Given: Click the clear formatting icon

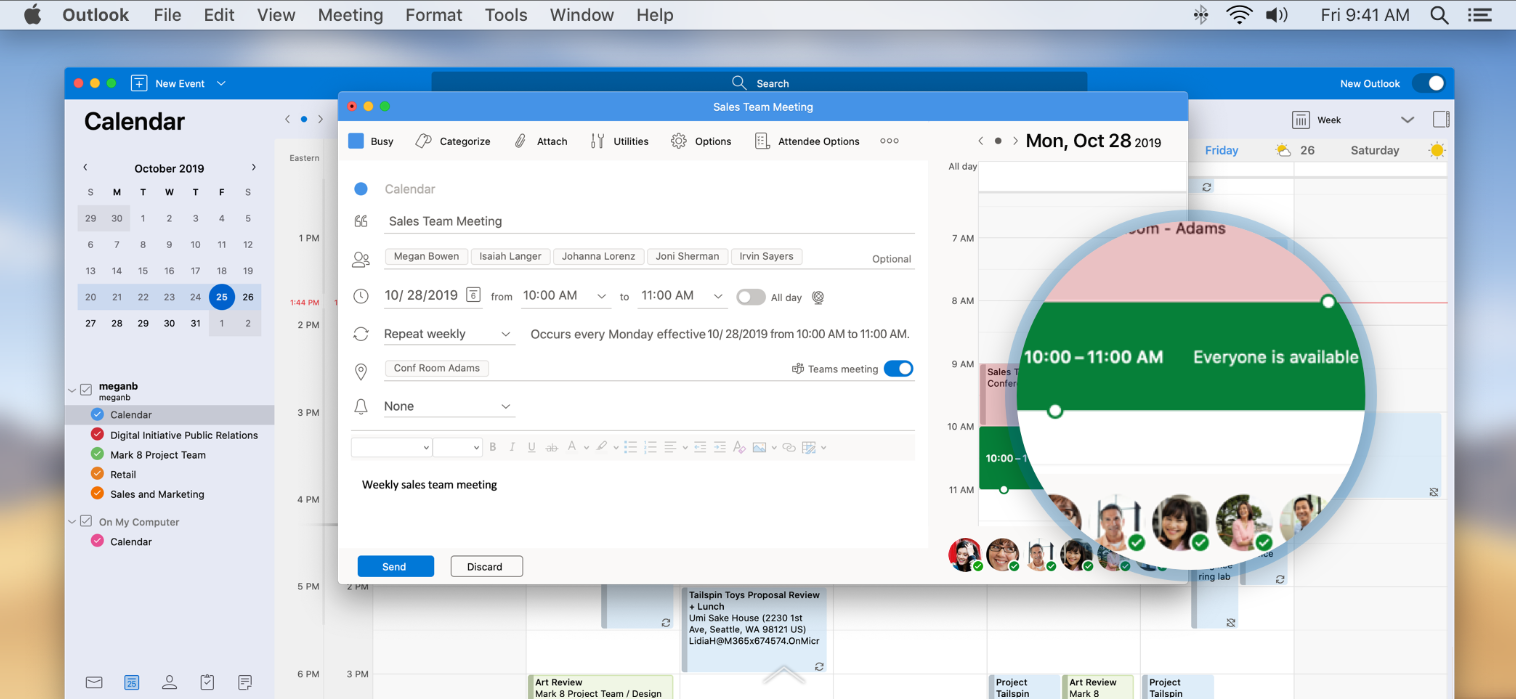Looking at the screenshot, I should pos(739,447).
